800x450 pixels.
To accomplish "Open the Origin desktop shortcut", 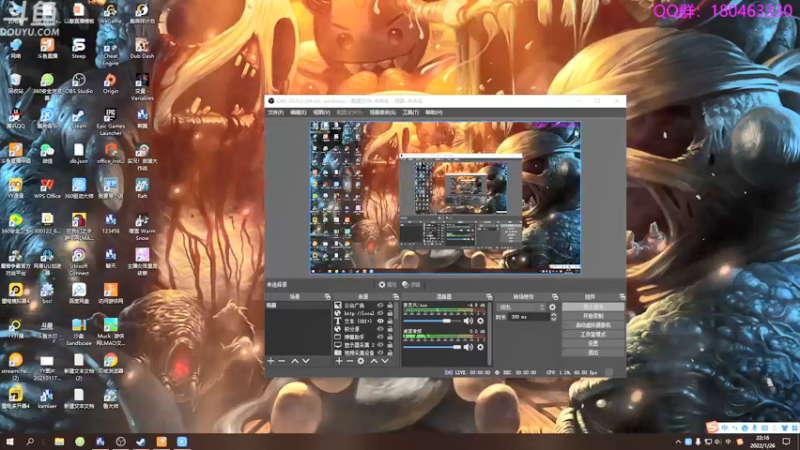I will pyautogui.click(x=110, y=84).
